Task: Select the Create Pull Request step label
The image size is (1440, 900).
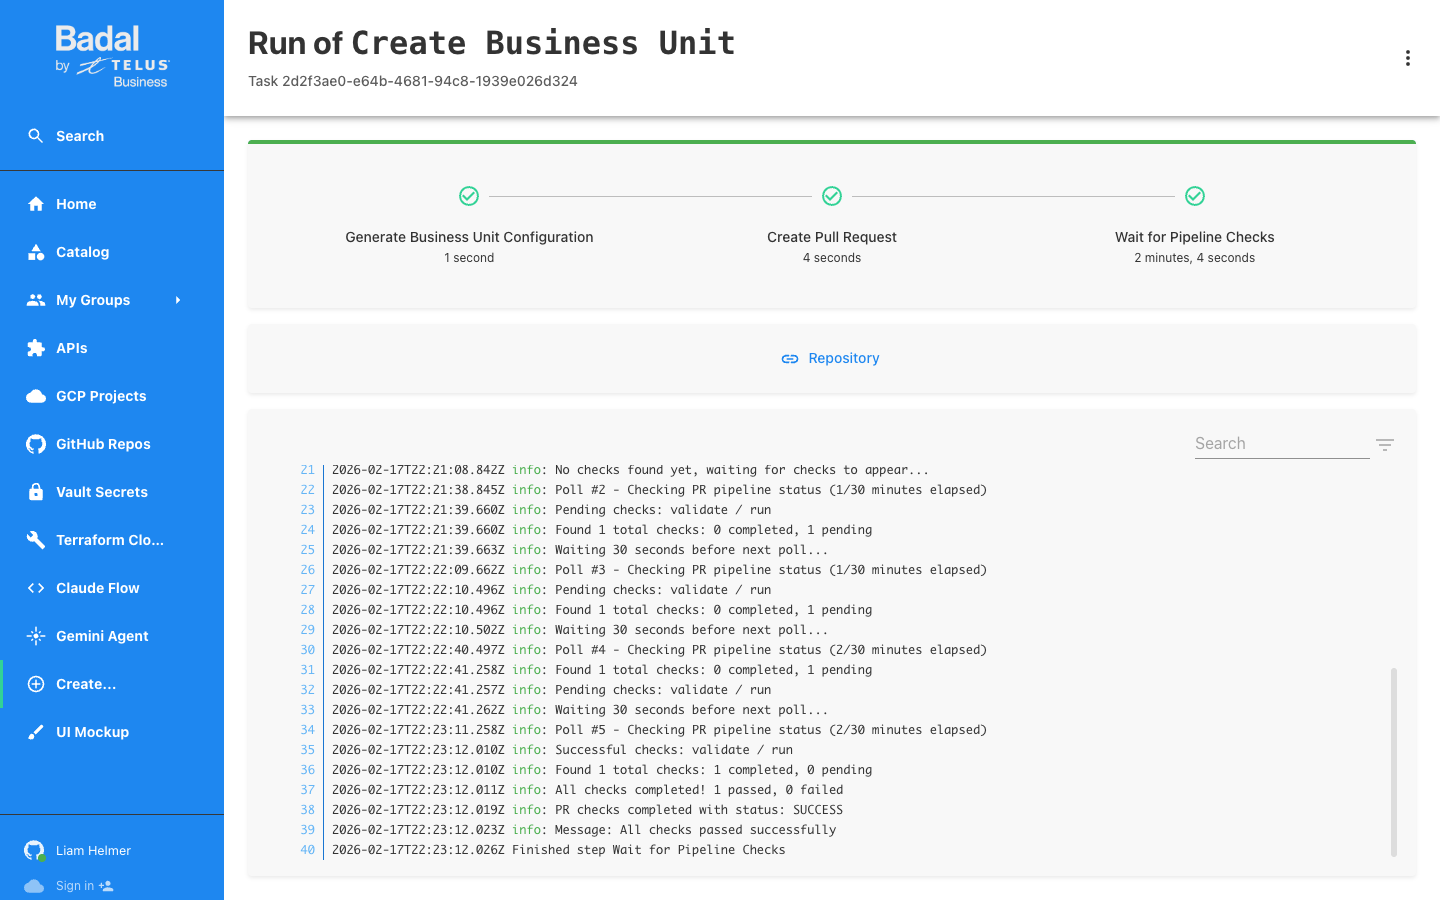Action: pos(832,237)
